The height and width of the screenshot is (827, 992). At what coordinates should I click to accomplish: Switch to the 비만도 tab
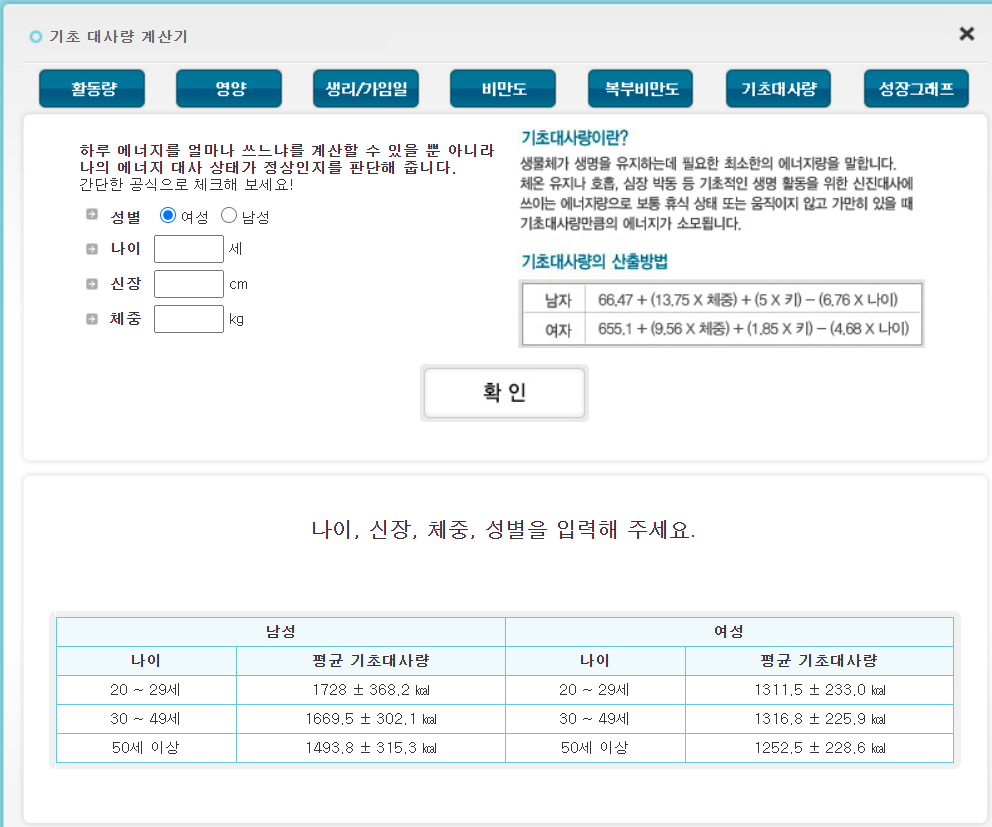[504, 89]
